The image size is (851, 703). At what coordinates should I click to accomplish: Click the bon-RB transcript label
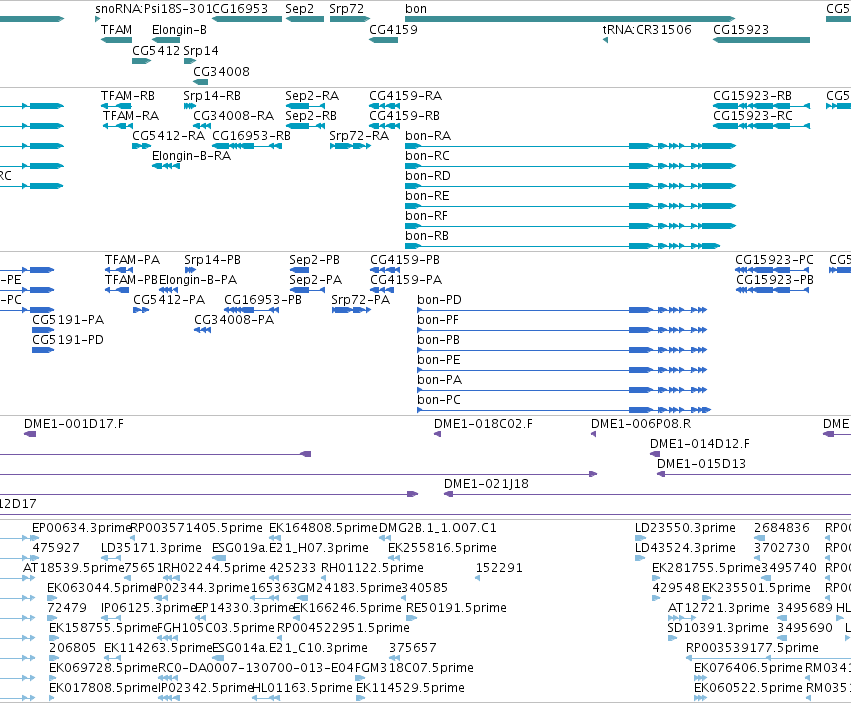pos(427,237)
